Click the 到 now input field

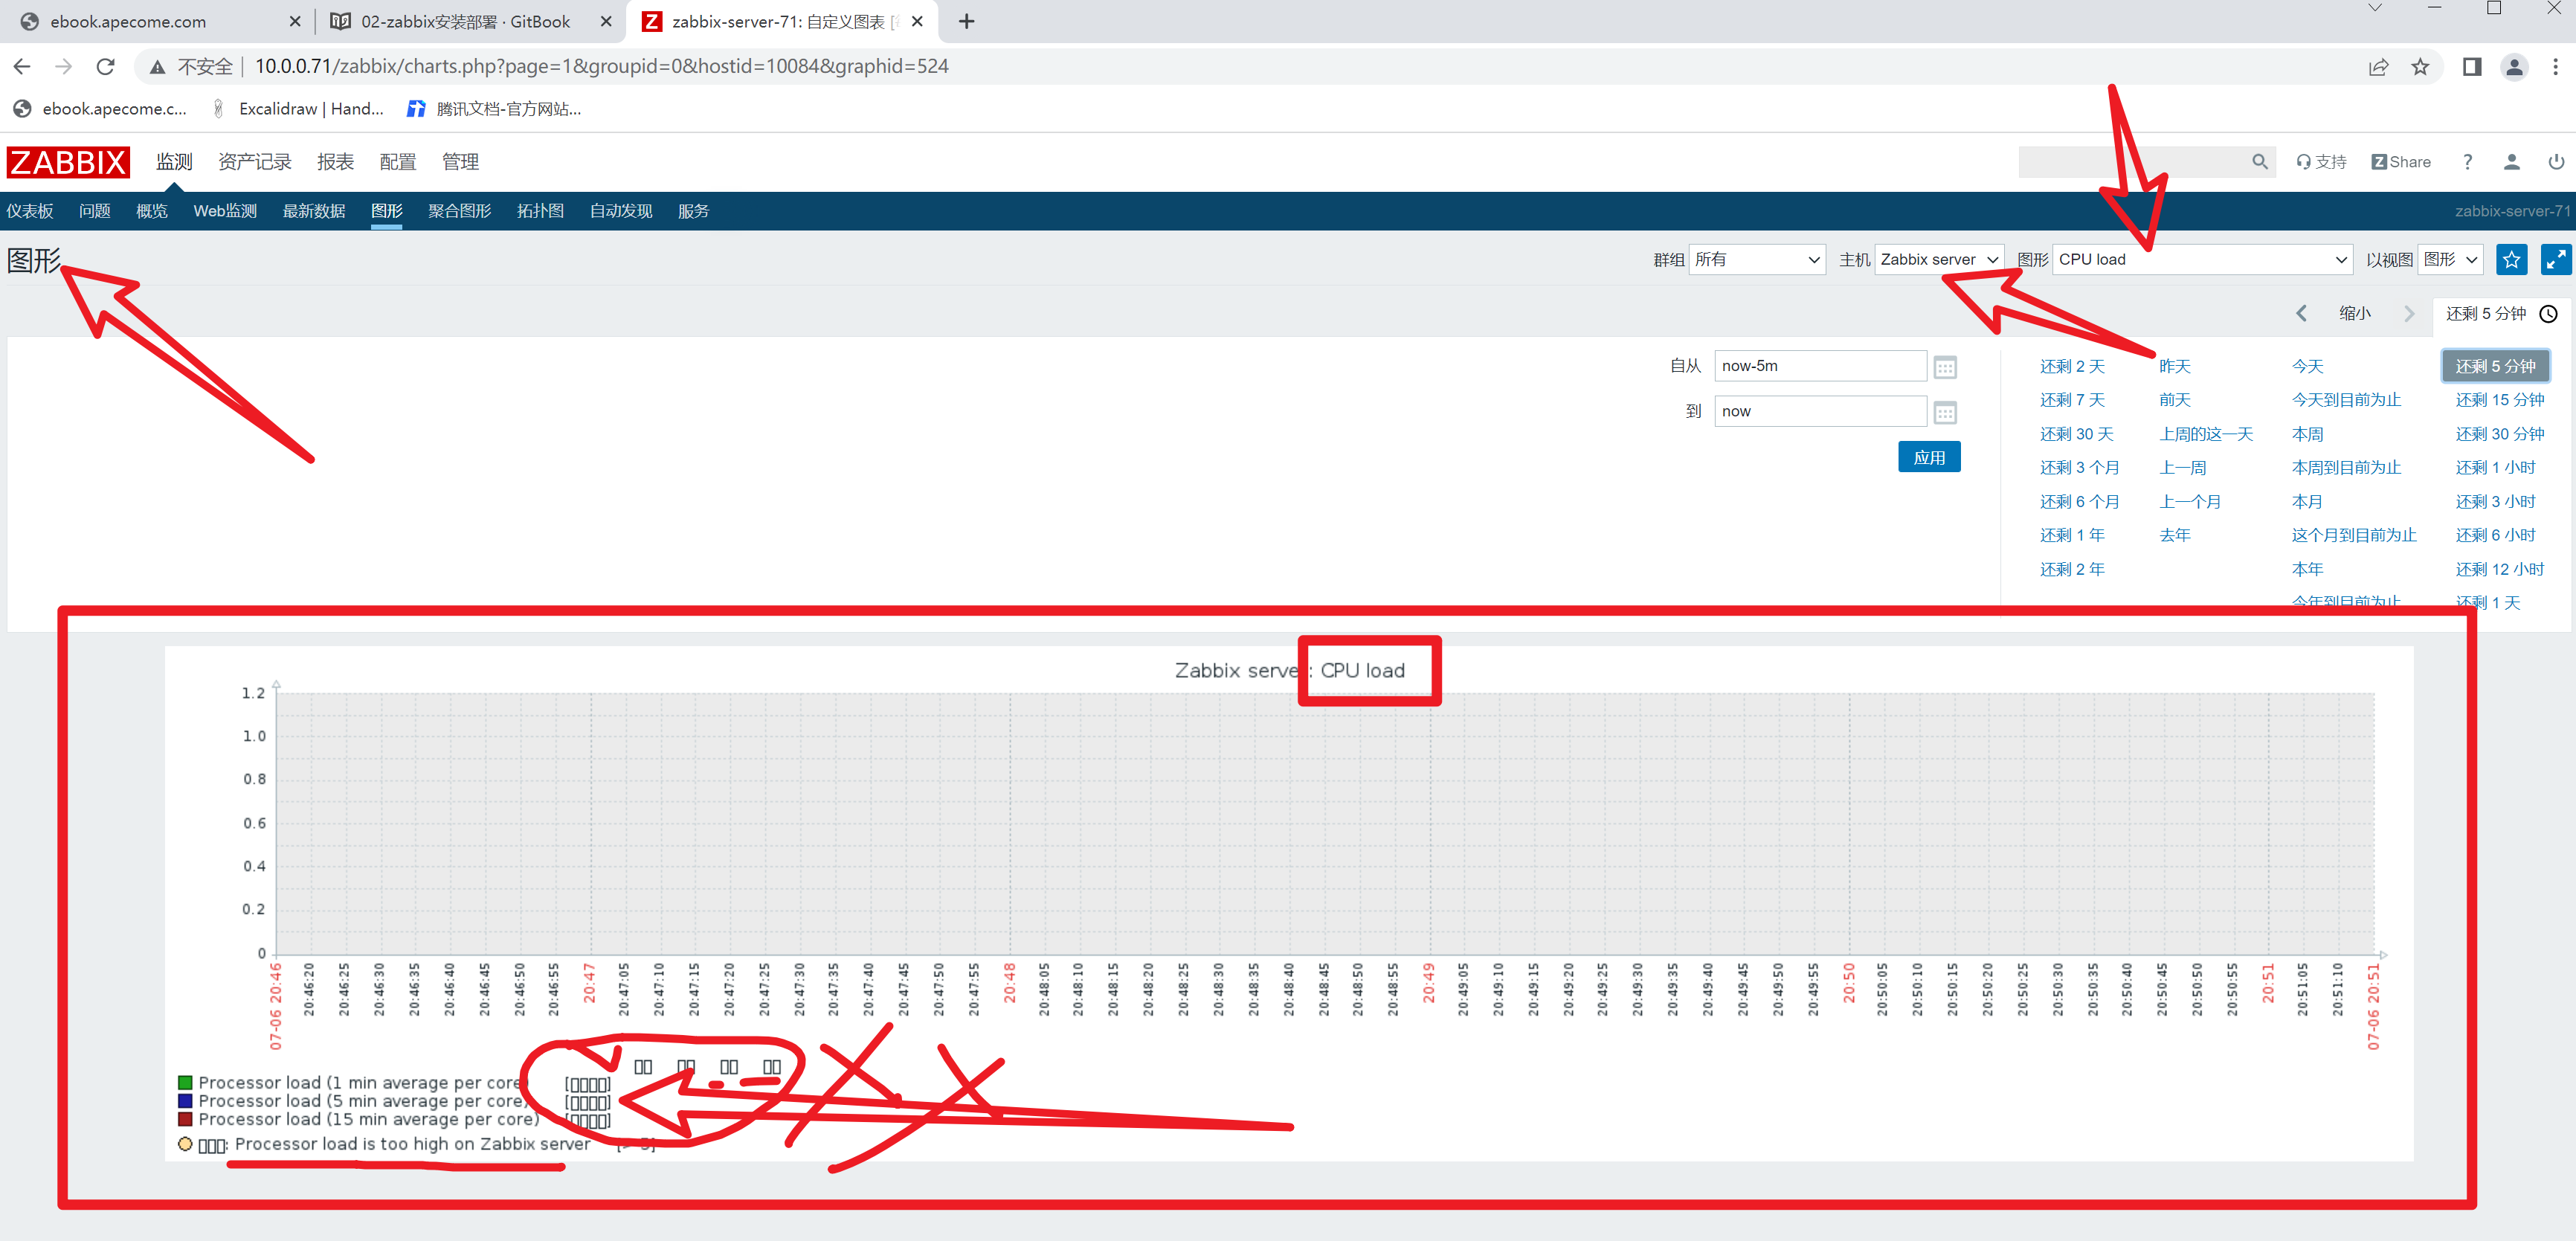[1820, 411]
